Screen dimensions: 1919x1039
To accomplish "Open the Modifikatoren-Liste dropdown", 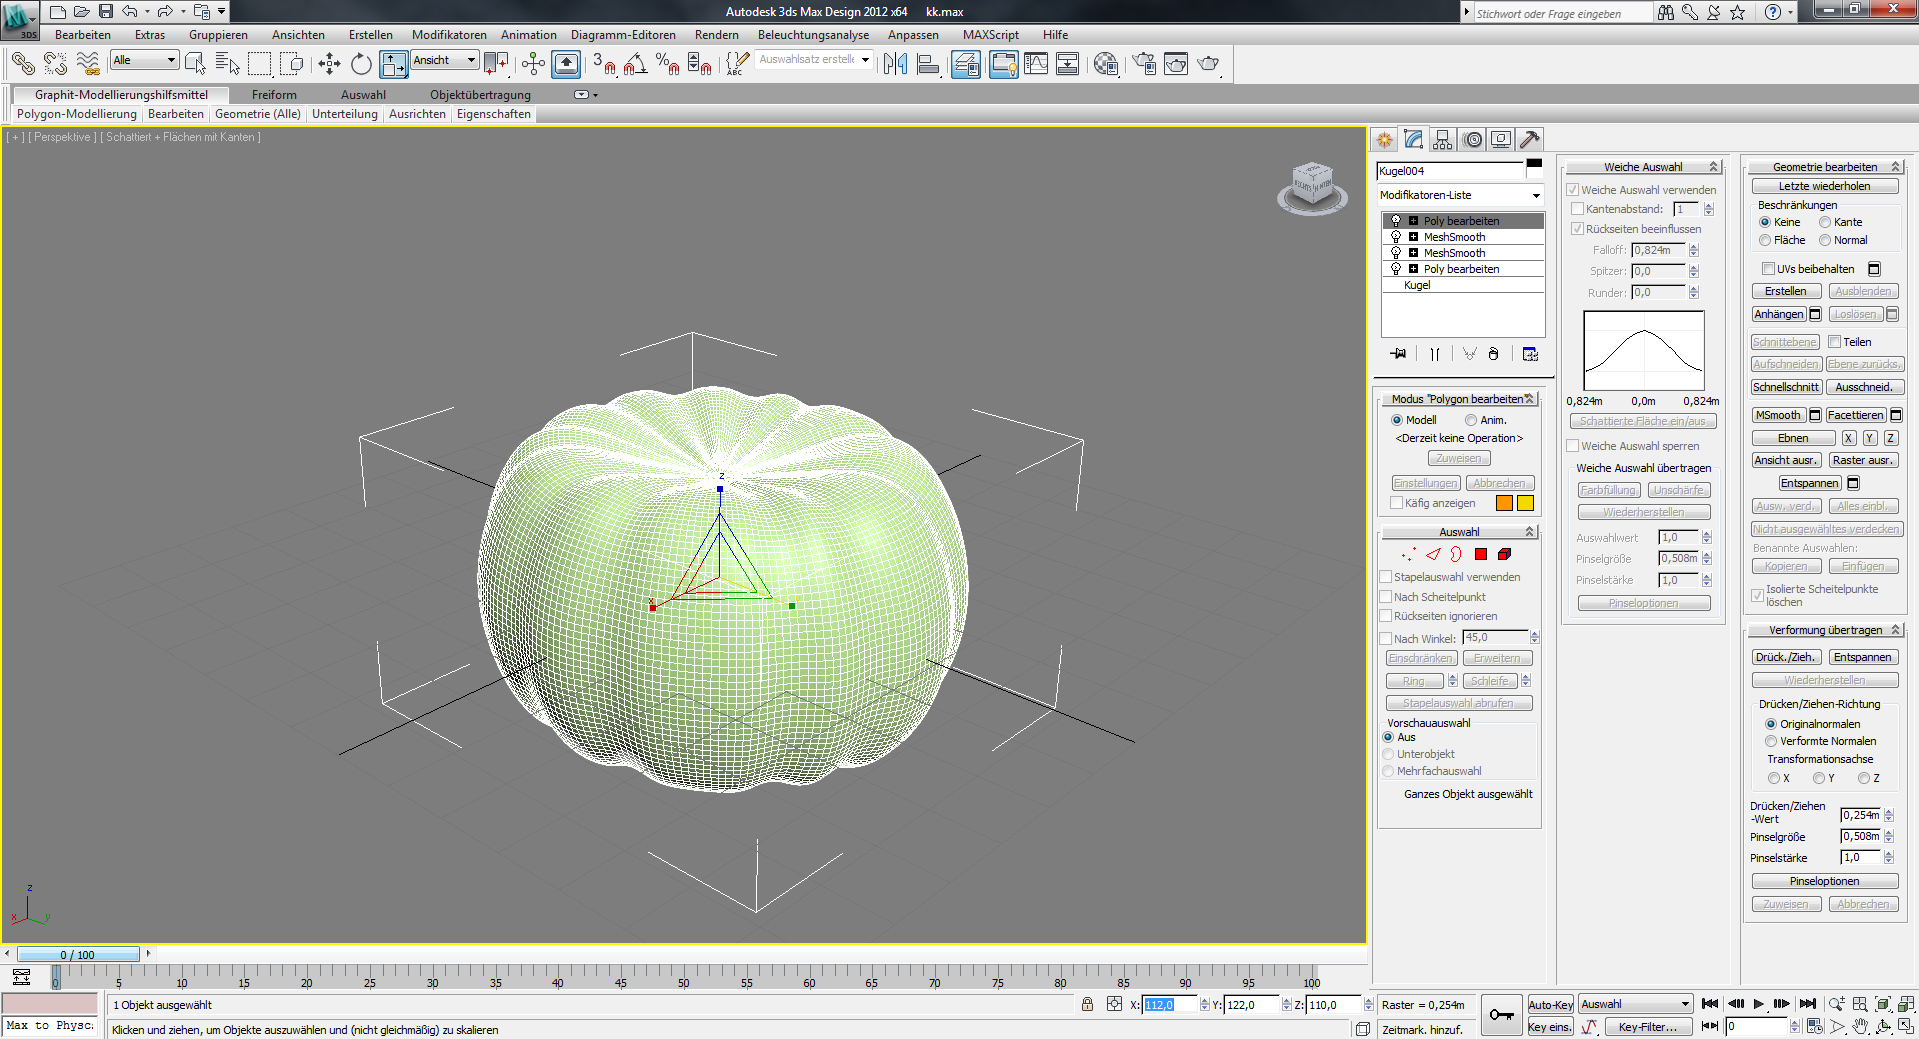I will [x=1460, y=195].
